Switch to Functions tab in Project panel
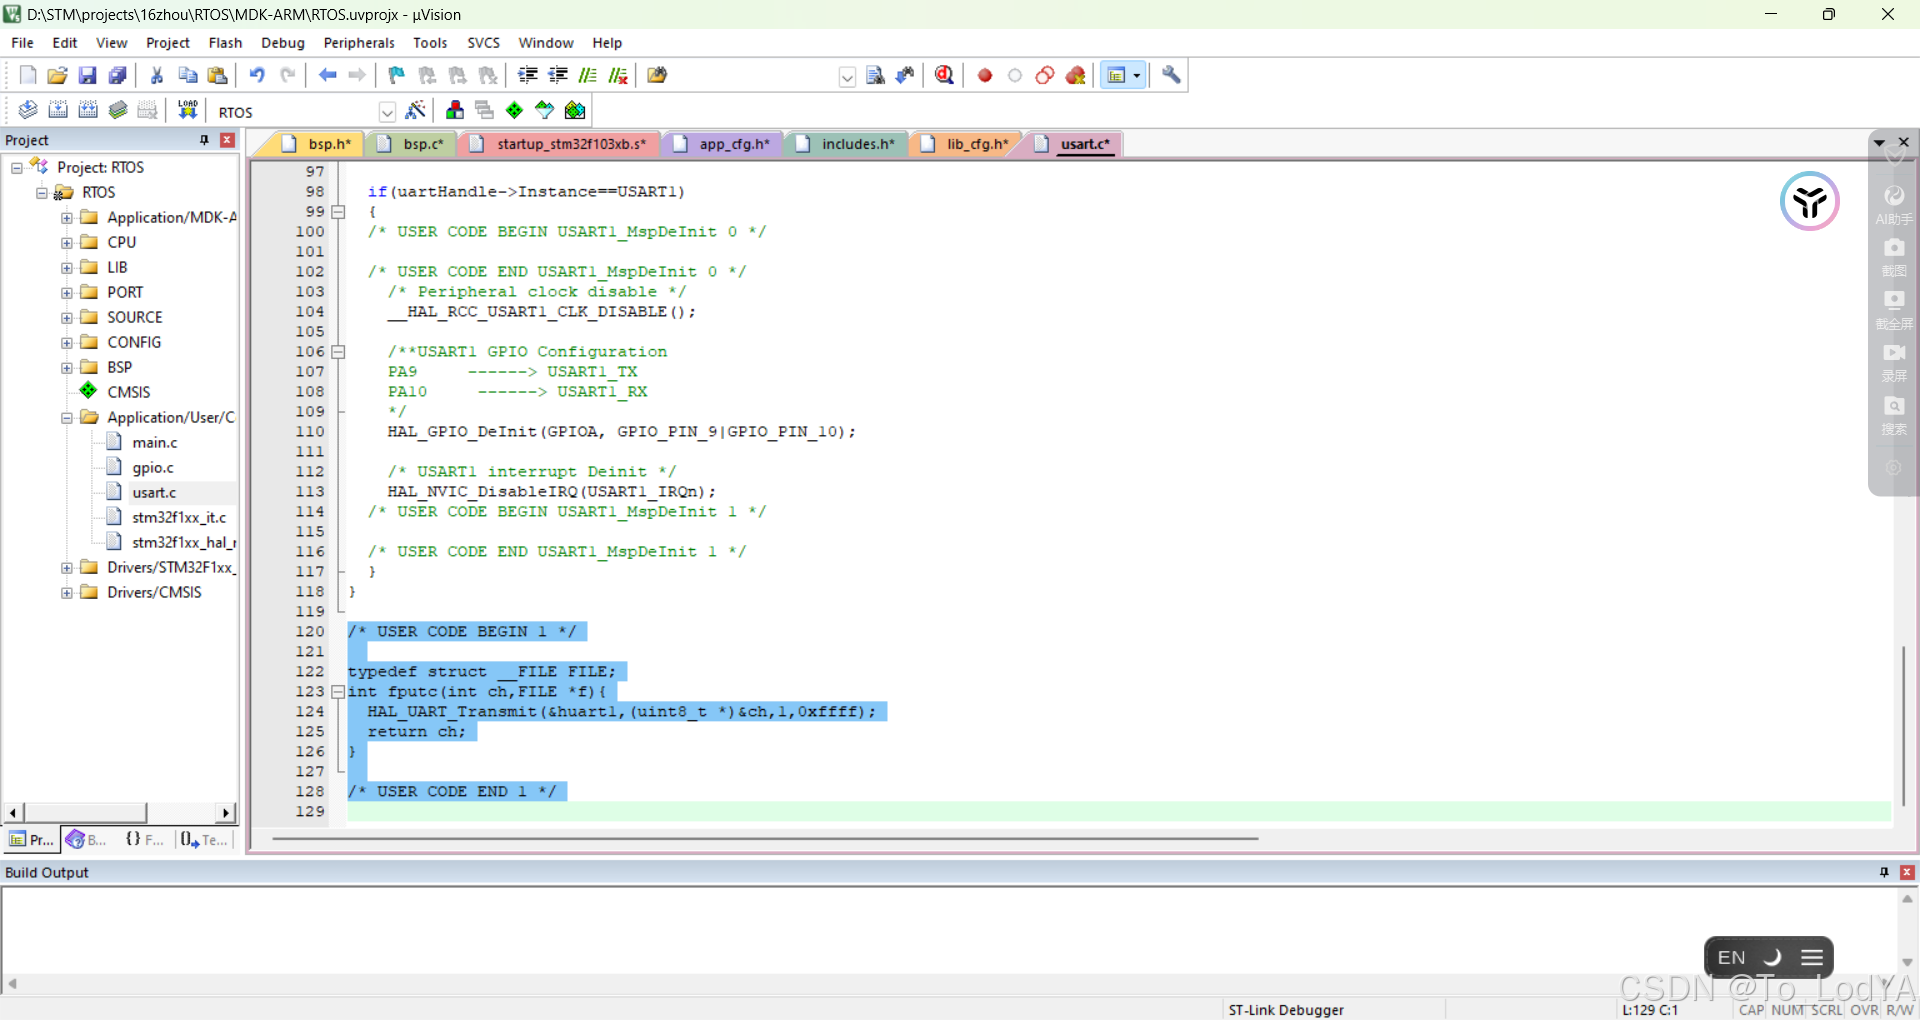This screenshot has height=1020, width=1920. coord(144,840)
